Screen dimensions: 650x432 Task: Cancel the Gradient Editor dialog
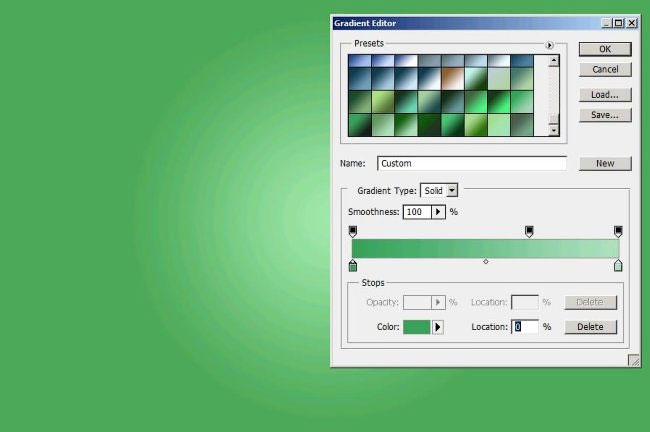pos(605,69)
